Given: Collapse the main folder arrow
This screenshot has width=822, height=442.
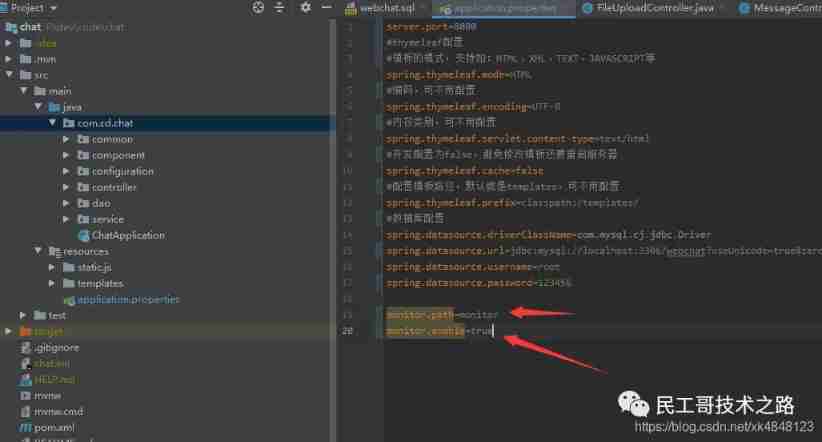Looking at the screenshot, I should tap(24, 91).
